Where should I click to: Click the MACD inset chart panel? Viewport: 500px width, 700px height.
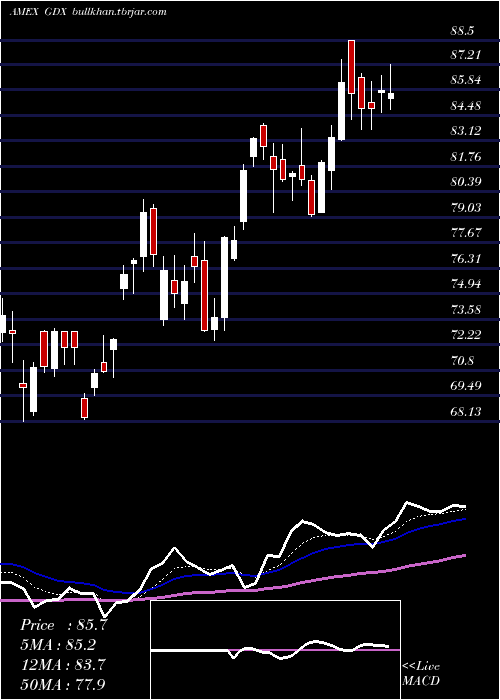tap(275, 650)
